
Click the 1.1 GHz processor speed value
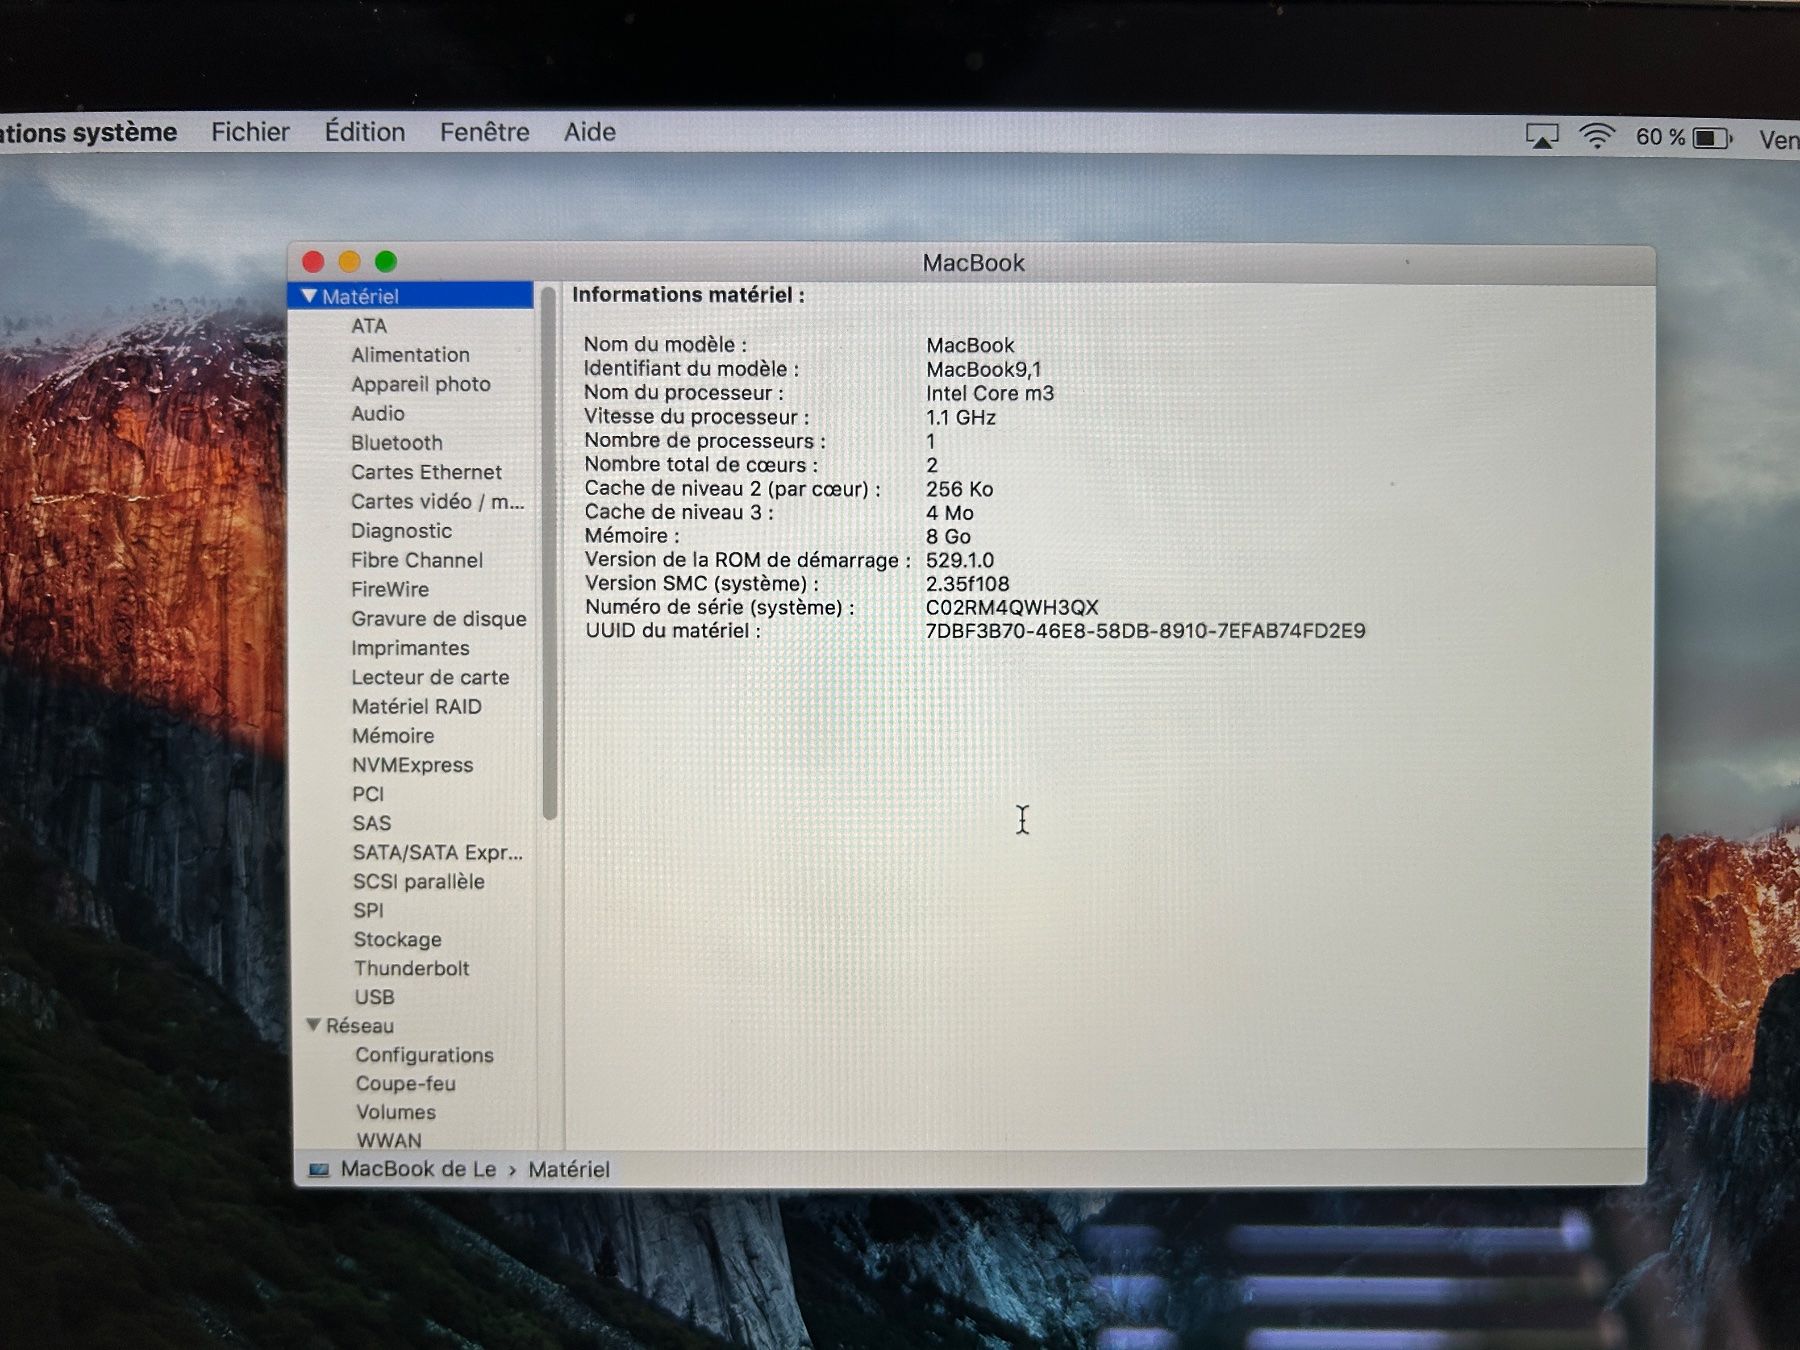click(x=961, y=418)
